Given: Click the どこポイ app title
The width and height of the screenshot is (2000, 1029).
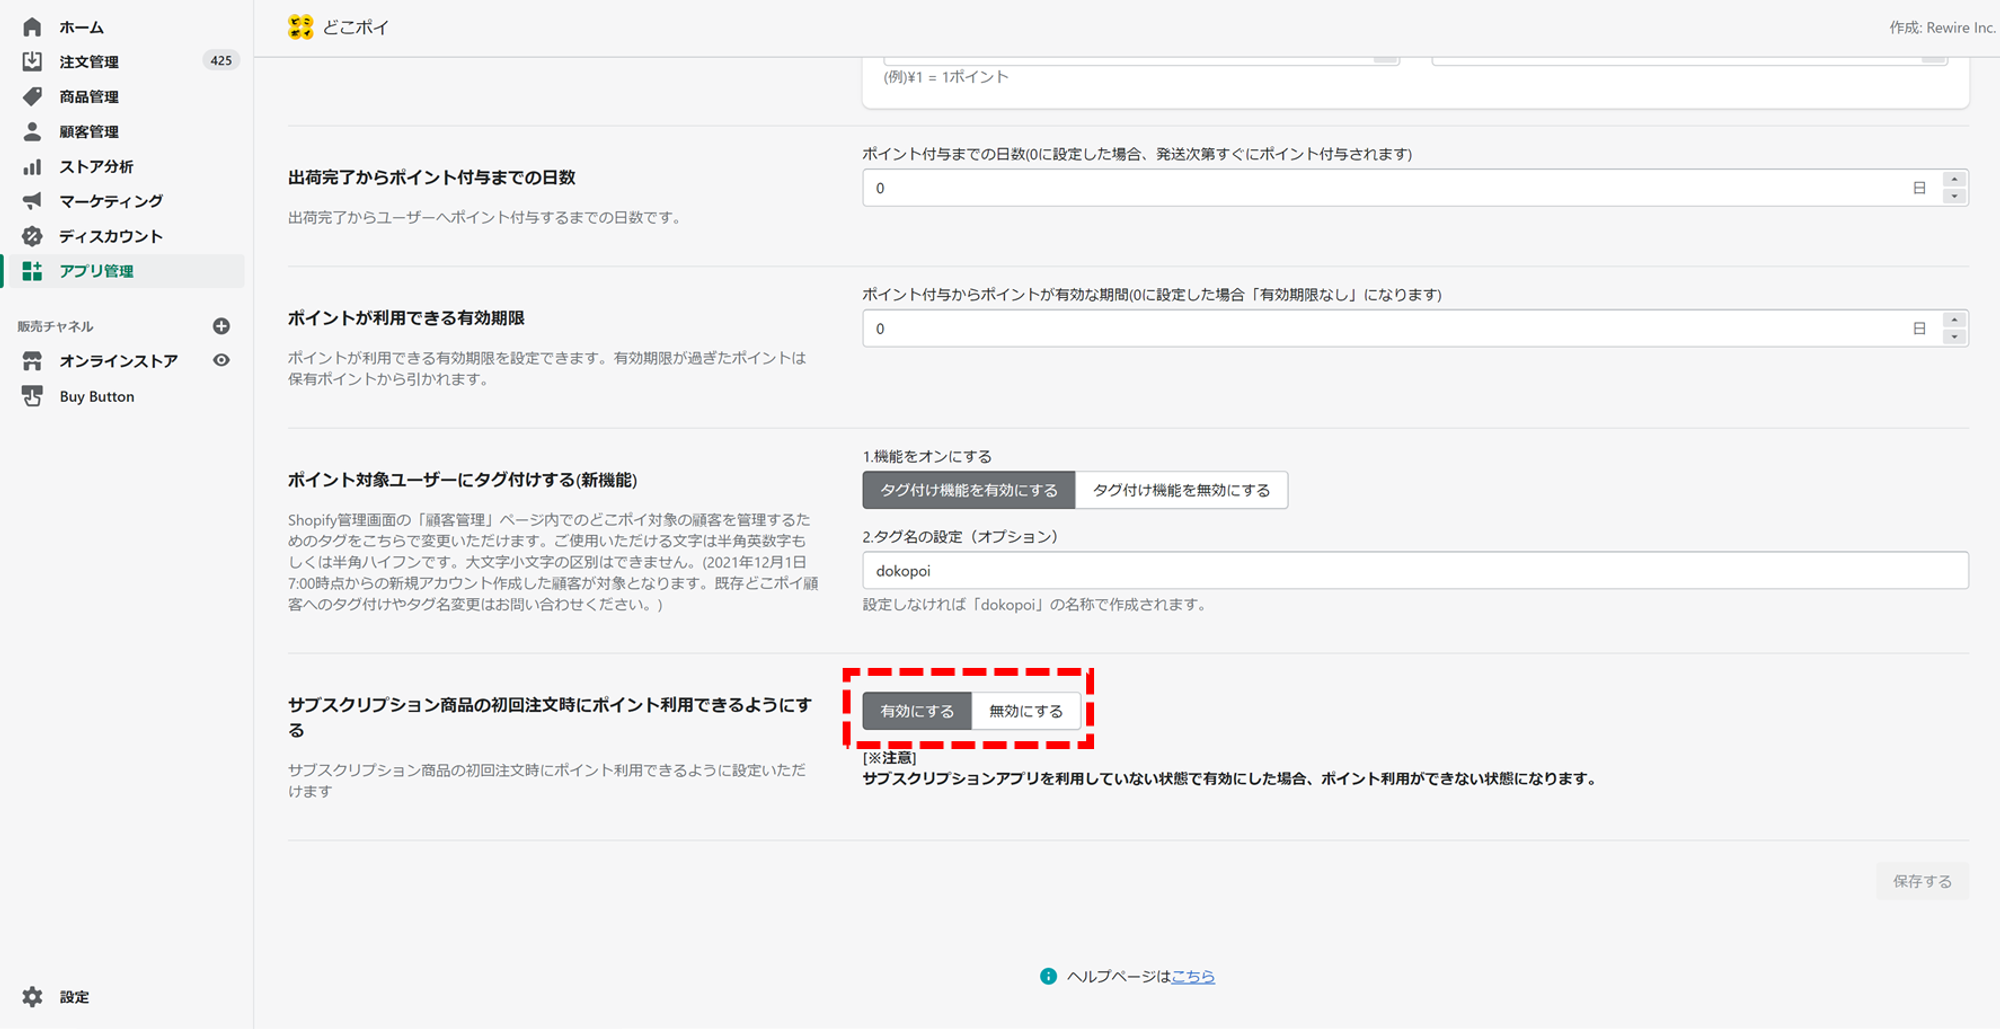Looking at the screenshot, I should tap(356, 27).
